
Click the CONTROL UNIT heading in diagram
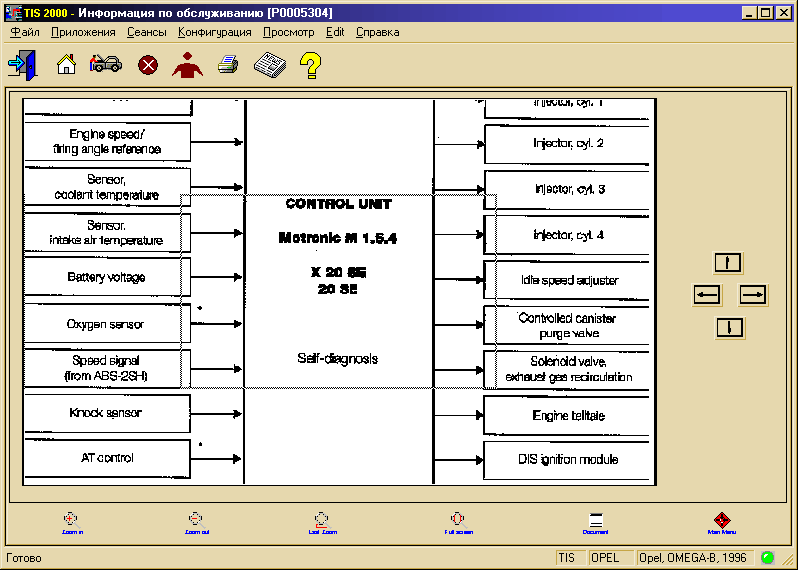pyautogui.click(x=339, y=204)
